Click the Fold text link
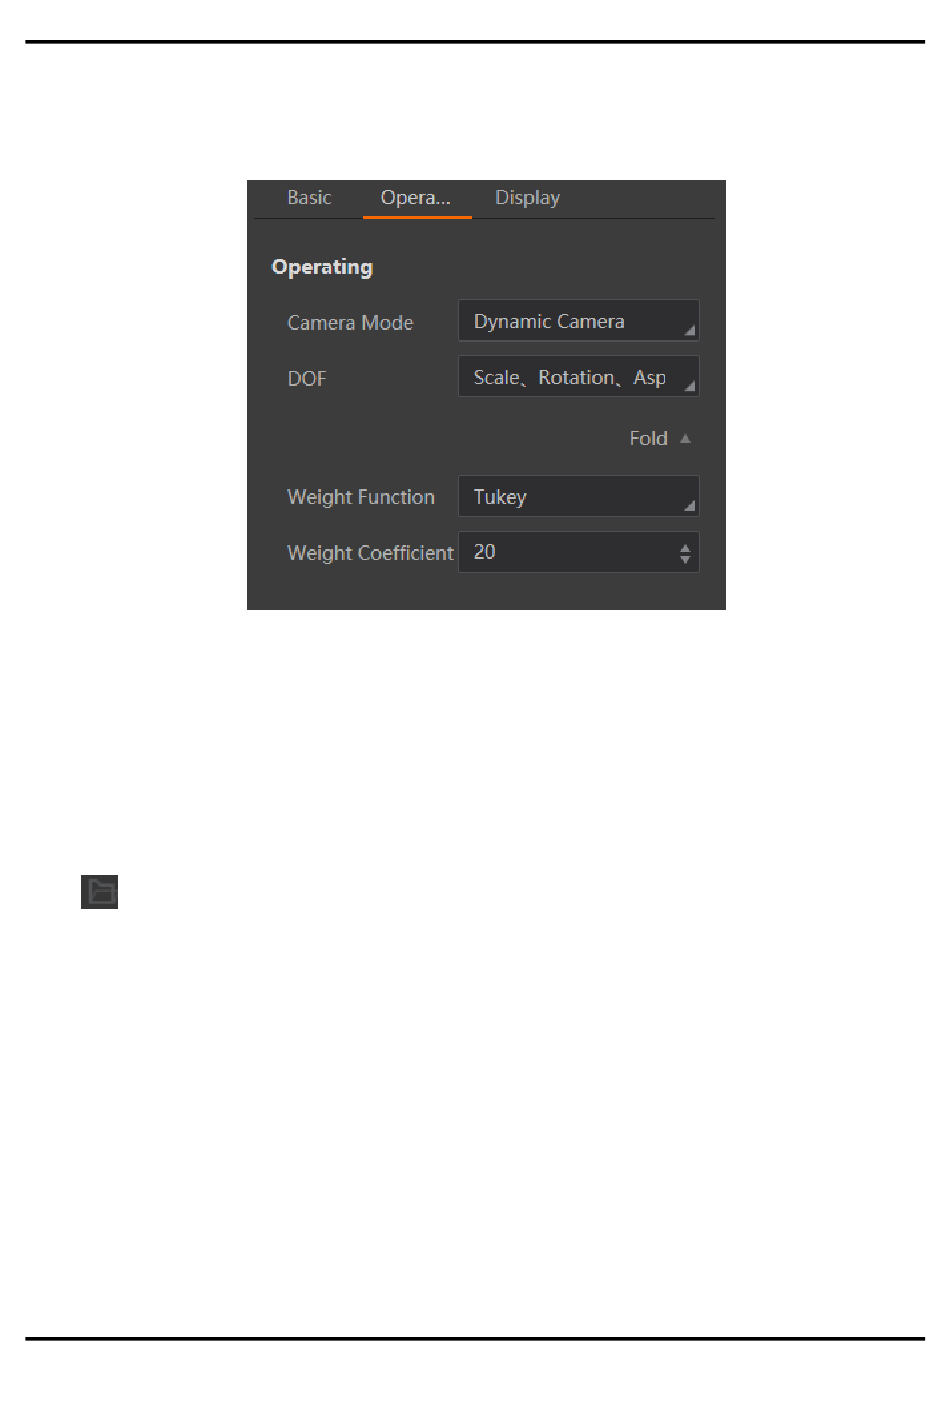The image size is (950, 1408). coord(648,438)
